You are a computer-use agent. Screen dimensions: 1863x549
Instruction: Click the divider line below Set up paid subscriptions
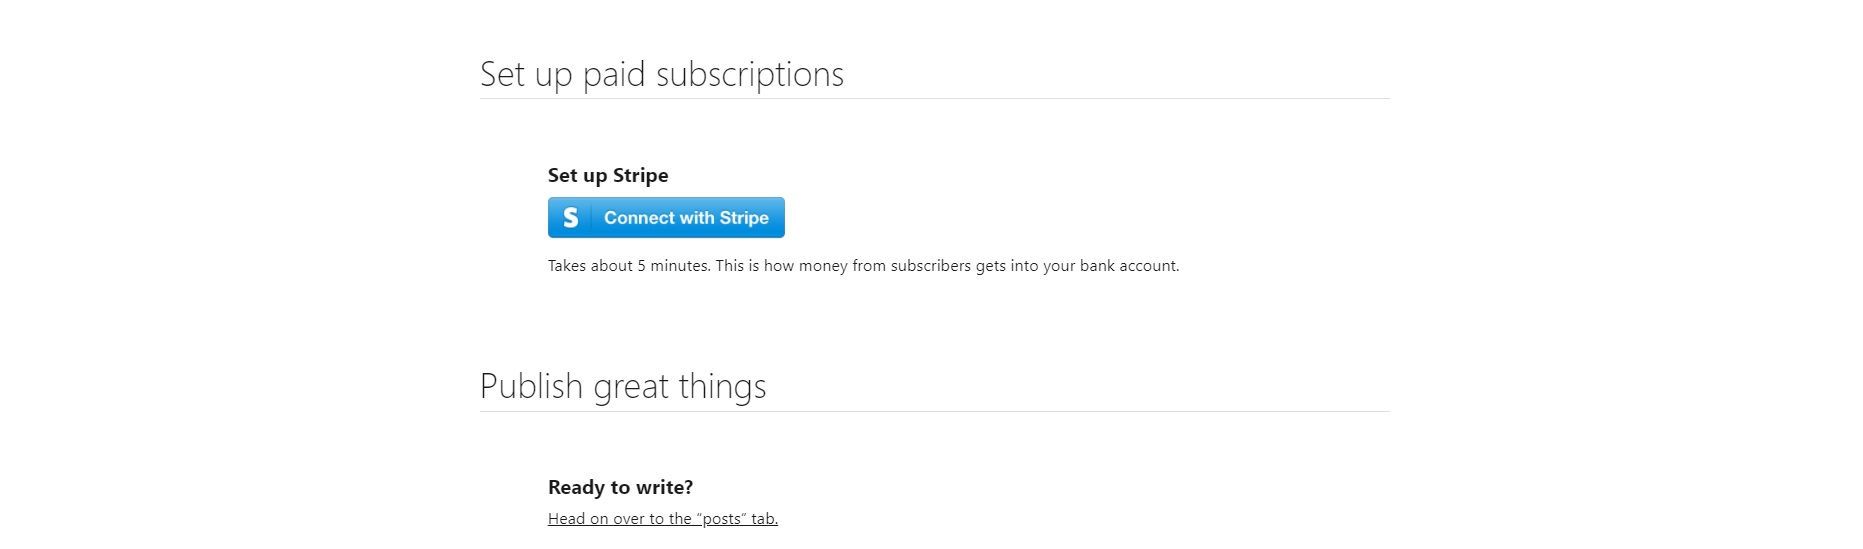[935, 98]
